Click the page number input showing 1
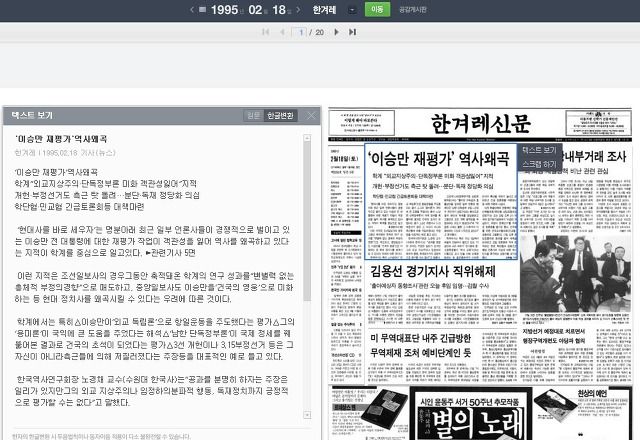This screenshot has width=640, height=440. (299, 32)
